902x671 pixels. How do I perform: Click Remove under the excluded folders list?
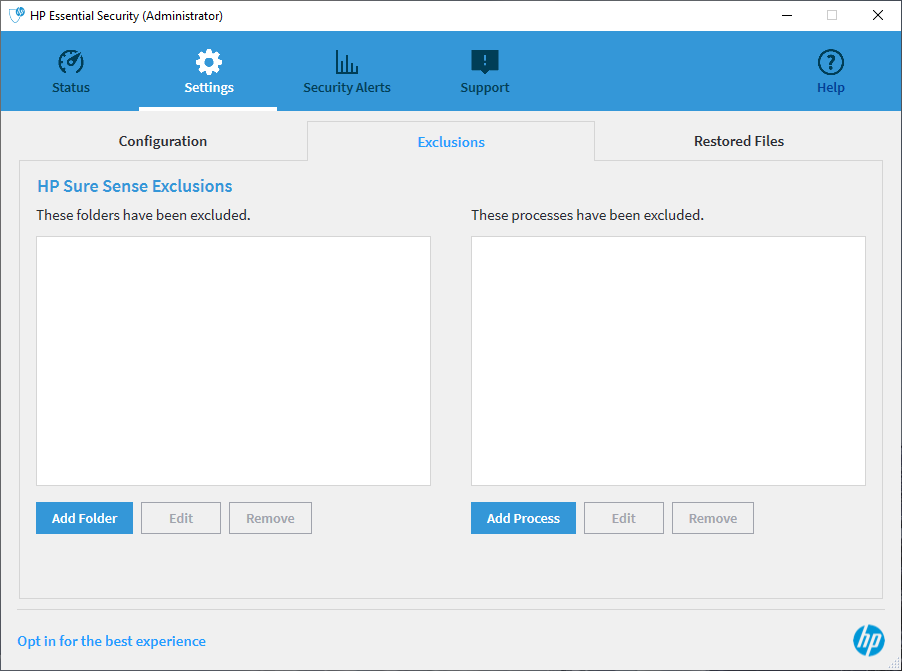(270, 518)
